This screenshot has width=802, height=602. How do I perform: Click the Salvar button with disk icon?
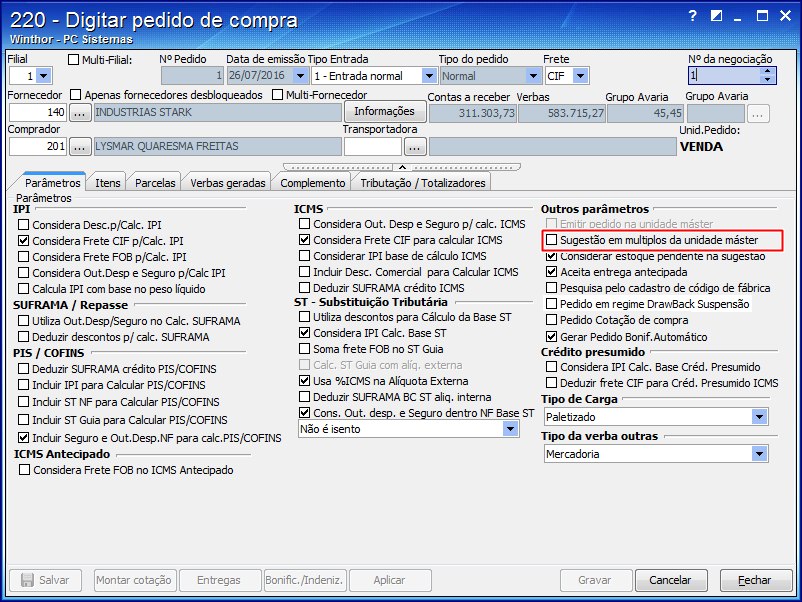(x=45, y=580)
